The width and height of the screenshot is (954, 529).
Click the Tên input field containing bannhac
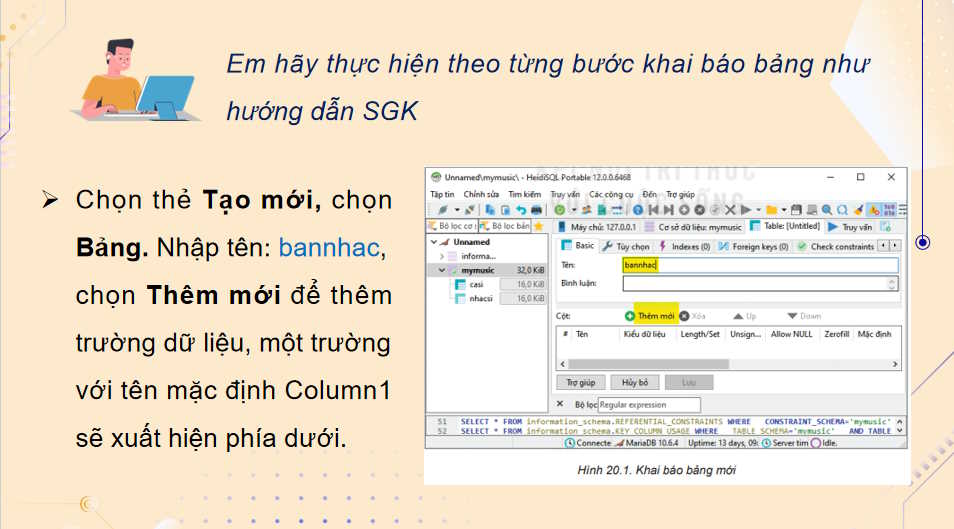click(761, 265)
